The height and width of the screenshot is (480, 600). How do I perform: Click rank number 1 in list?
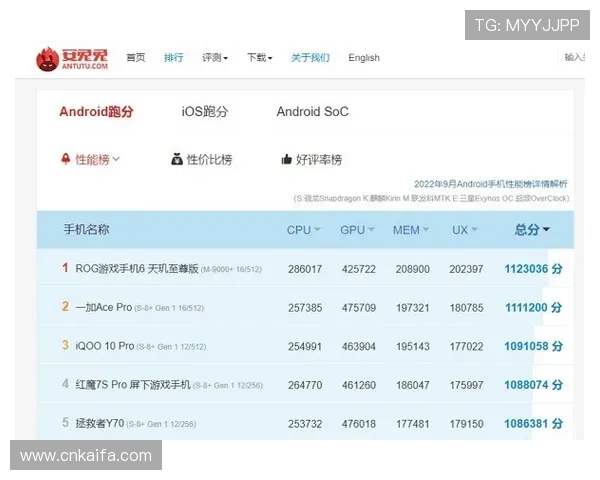coord(65,268)
